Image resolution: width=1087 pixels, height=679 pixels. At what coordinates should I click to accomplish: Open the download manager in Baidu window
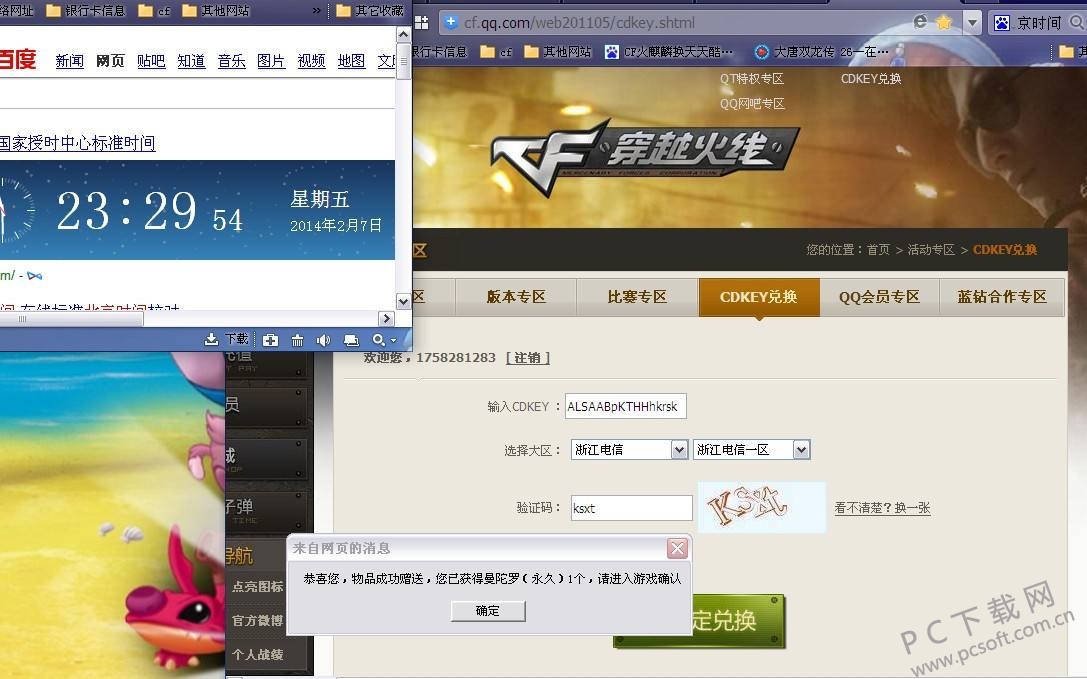[x=226, y=339]
